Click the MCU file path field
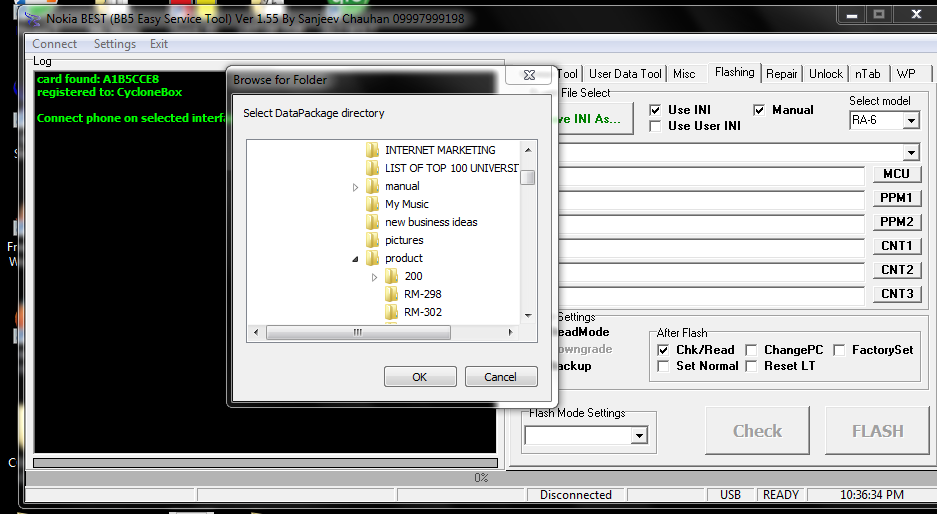This screenshot has height=514, width=937. tap(711, 176)
